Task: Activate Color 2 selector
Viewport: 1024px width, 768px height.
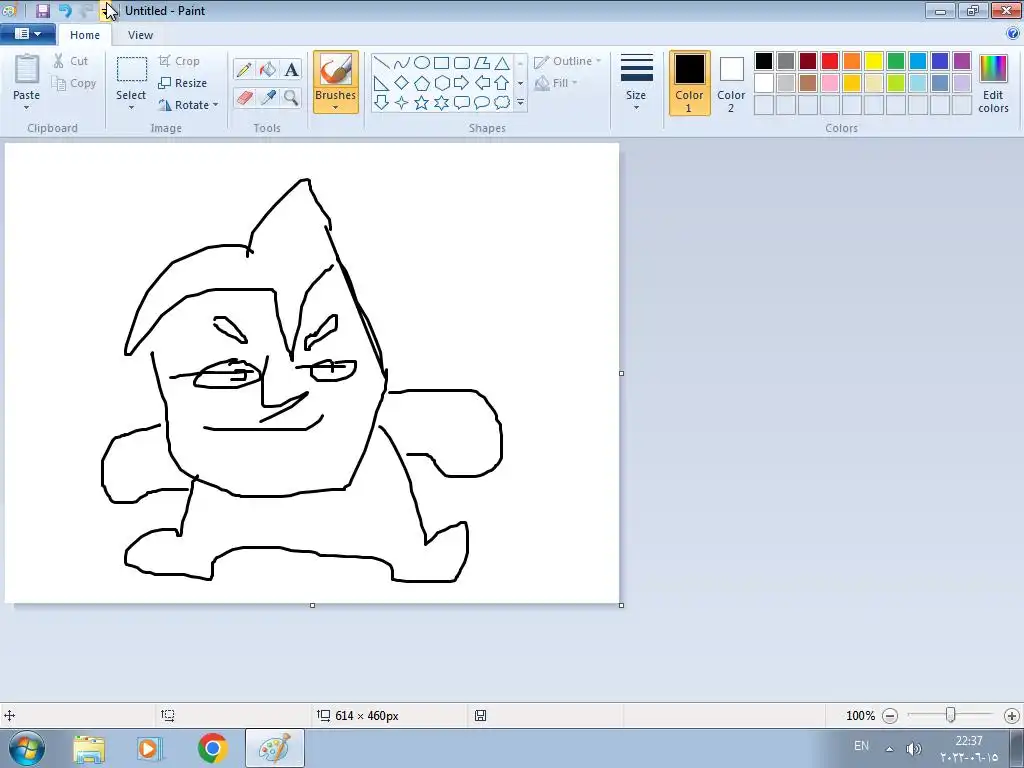Action: pyautogui.click(x=731, y=83)
